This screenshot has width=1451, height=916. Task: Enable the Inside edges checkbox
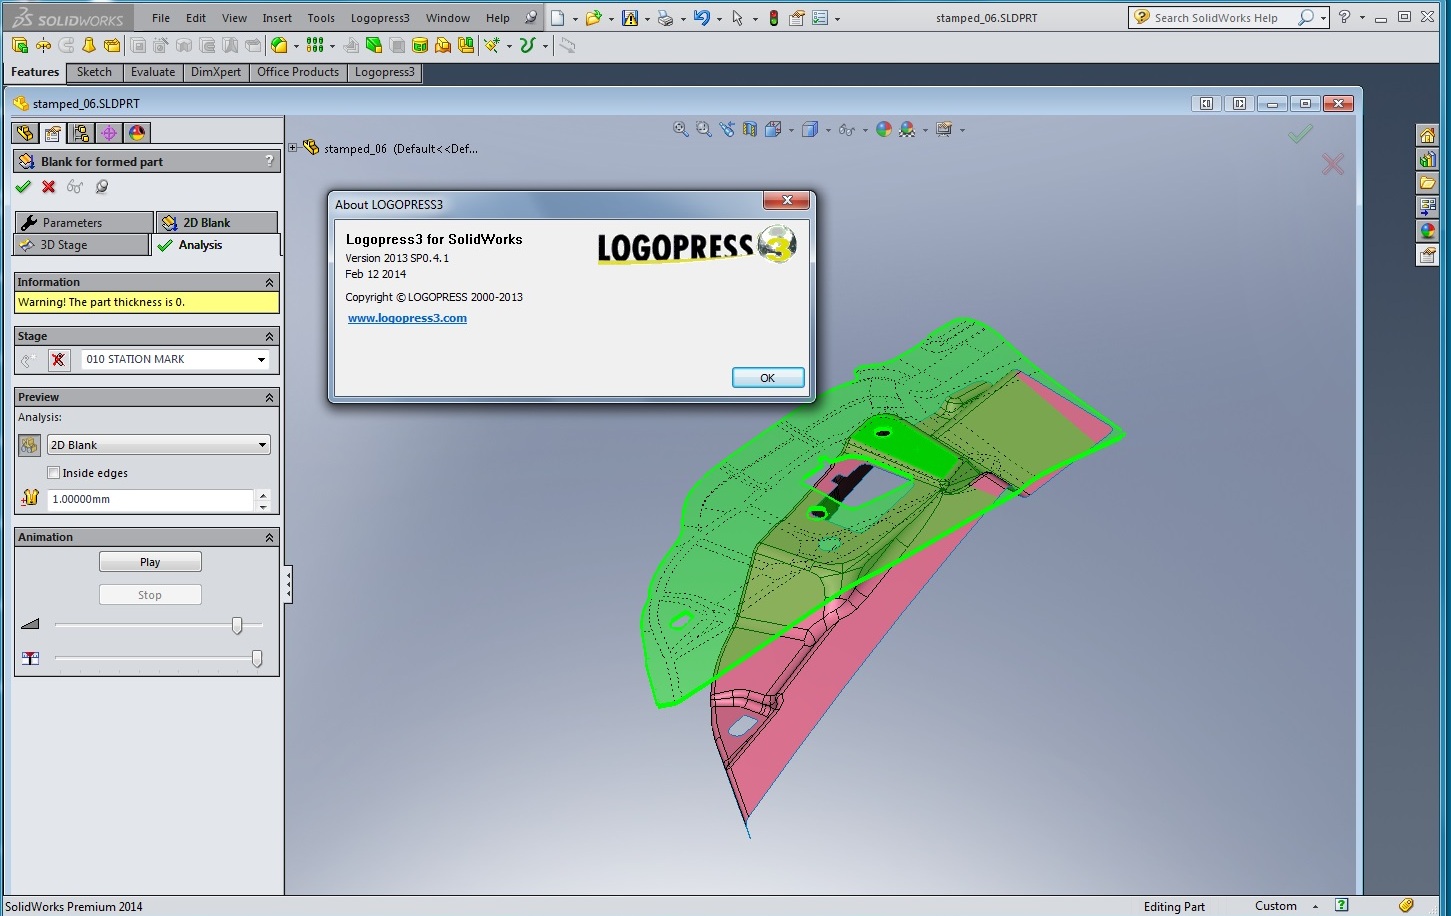[54, 473]
